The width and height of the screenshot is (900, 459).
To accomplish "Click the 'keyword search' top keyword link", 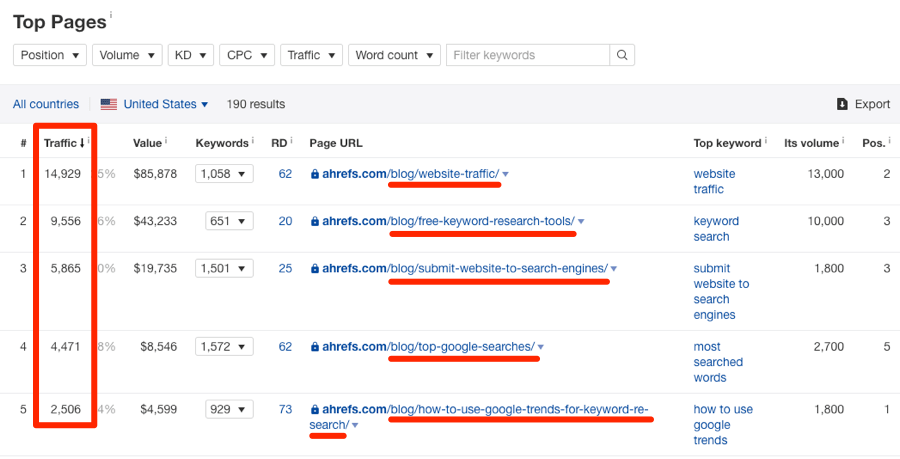I will [x=716, y=229].
